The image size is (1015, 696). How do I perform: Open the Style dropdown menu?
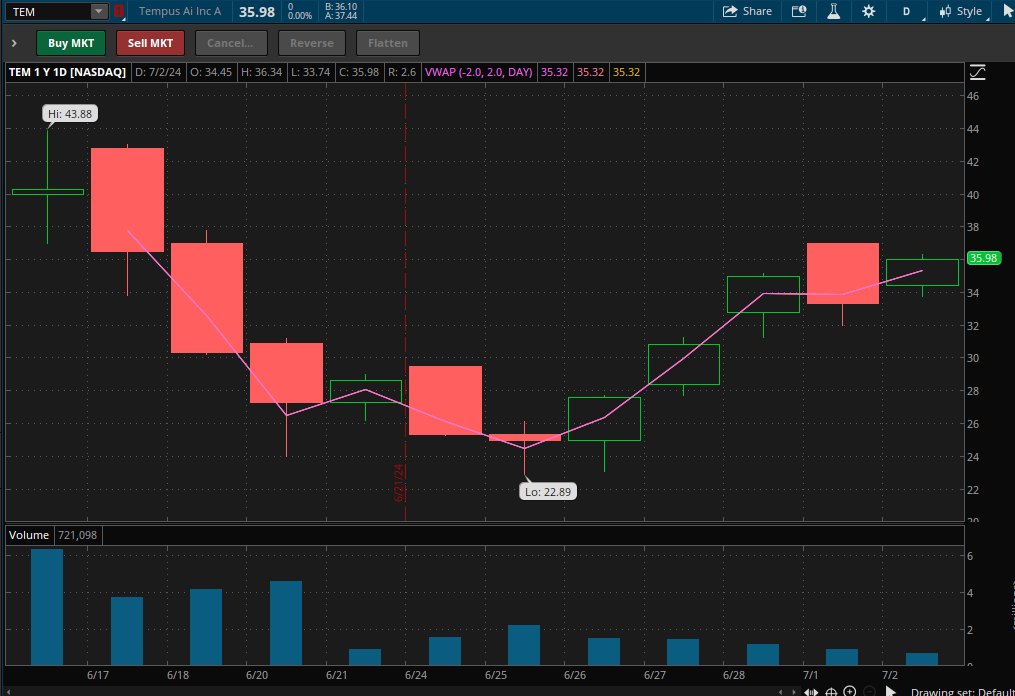pos(963,11)
